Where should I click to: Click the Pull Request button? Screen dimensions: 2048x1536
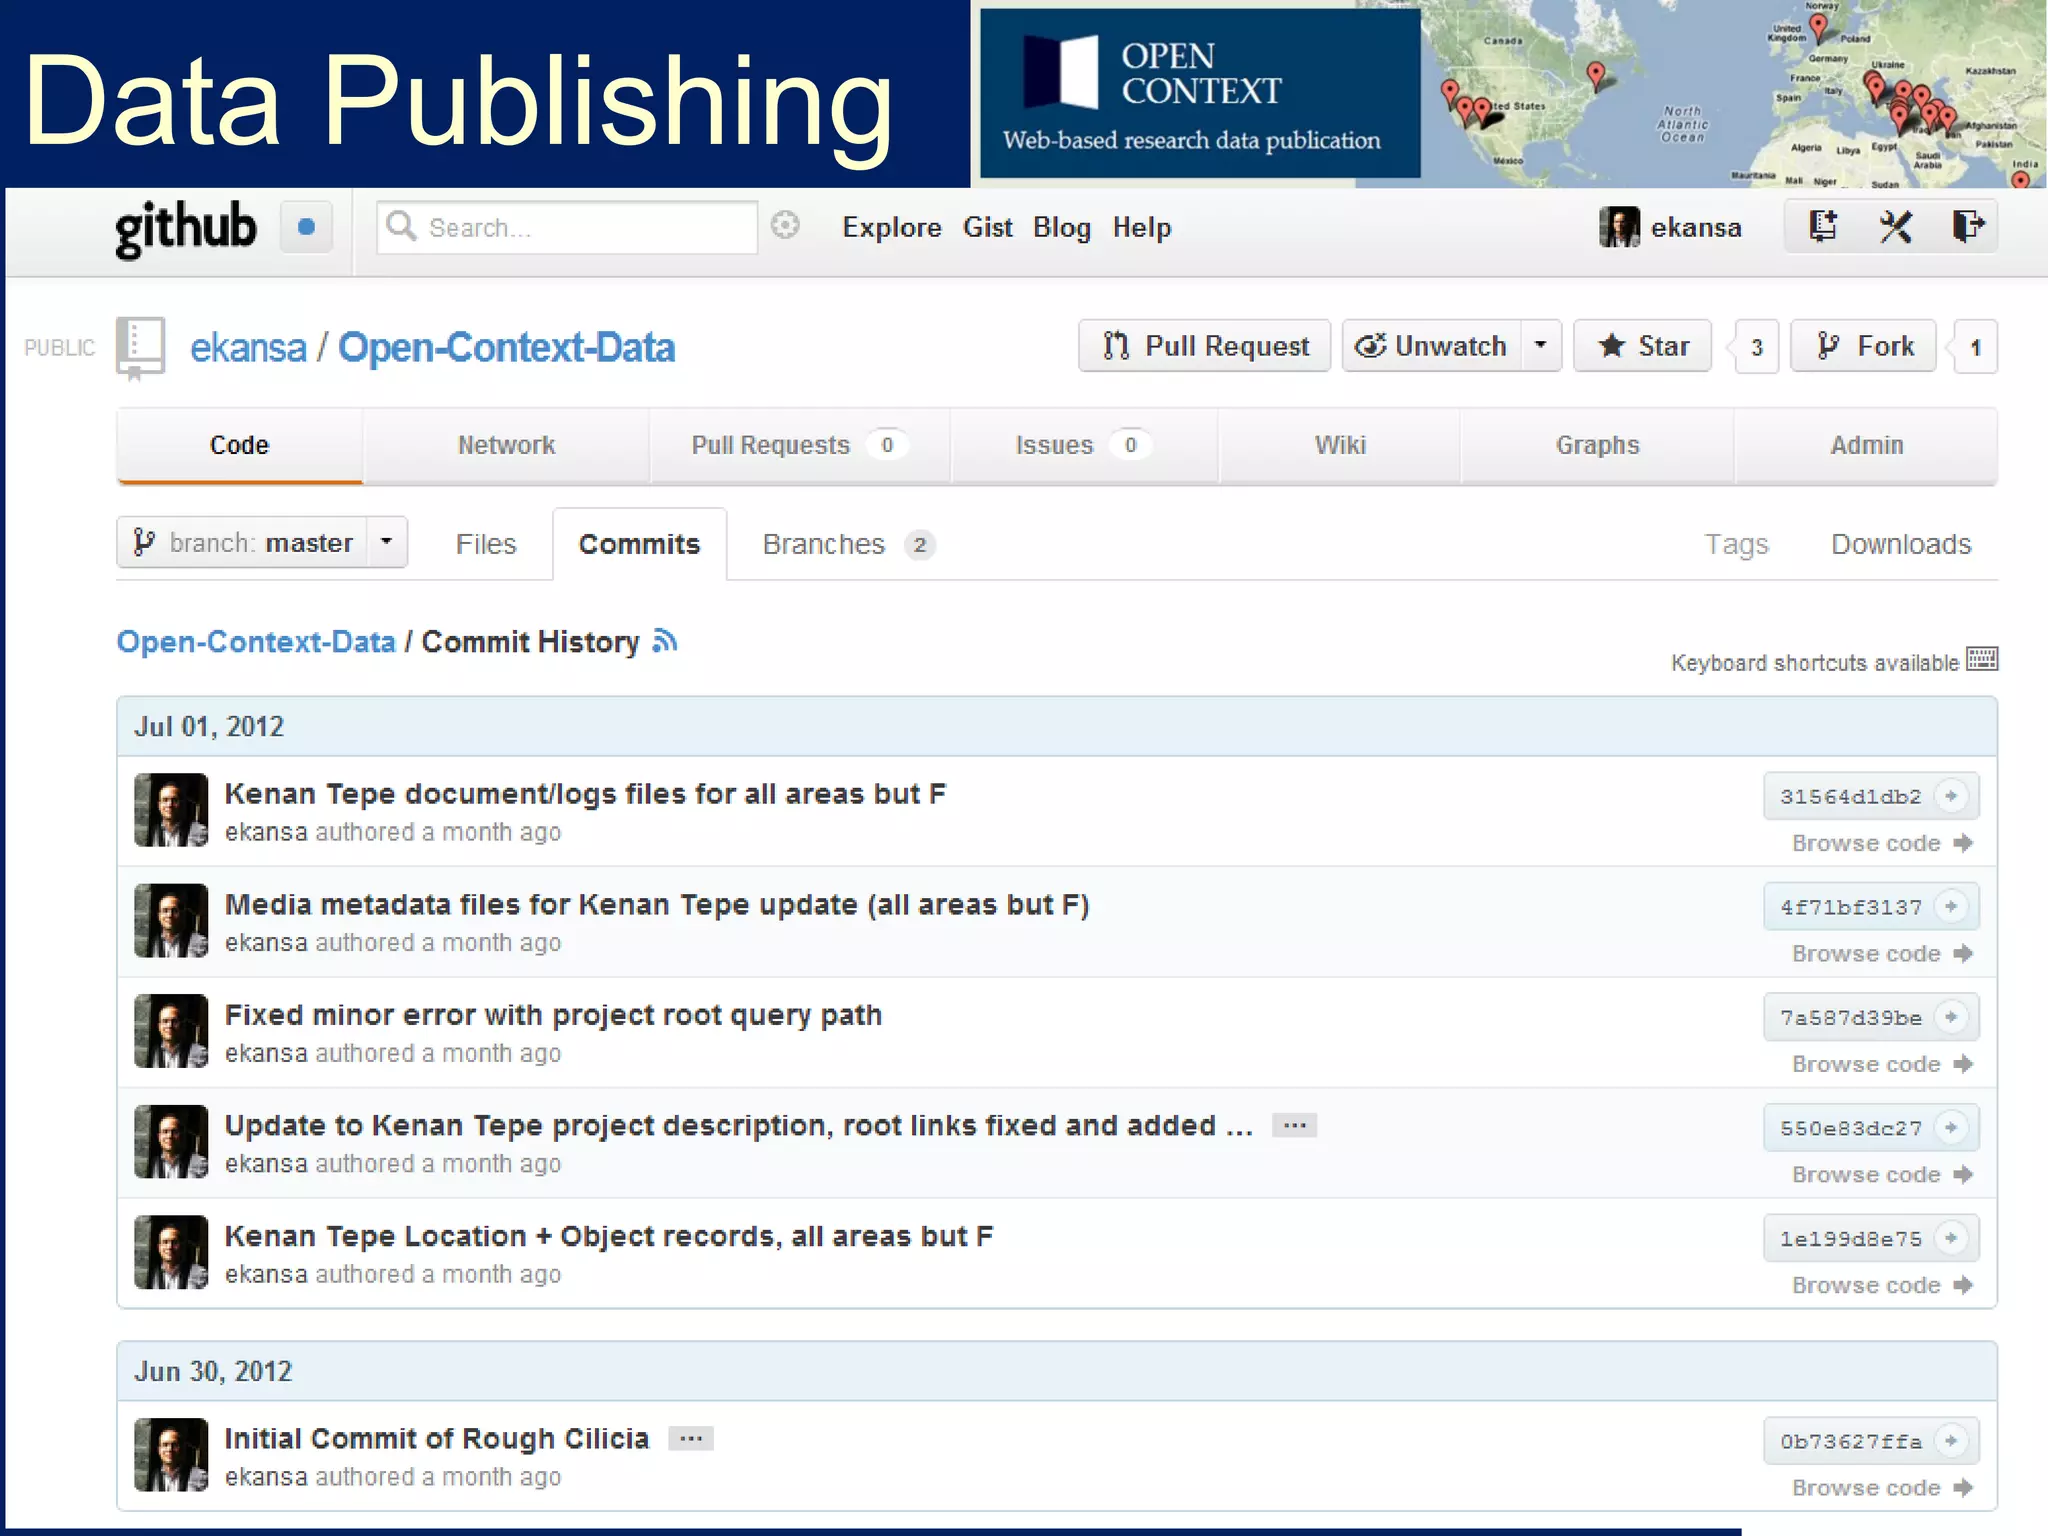point(1204,346)
